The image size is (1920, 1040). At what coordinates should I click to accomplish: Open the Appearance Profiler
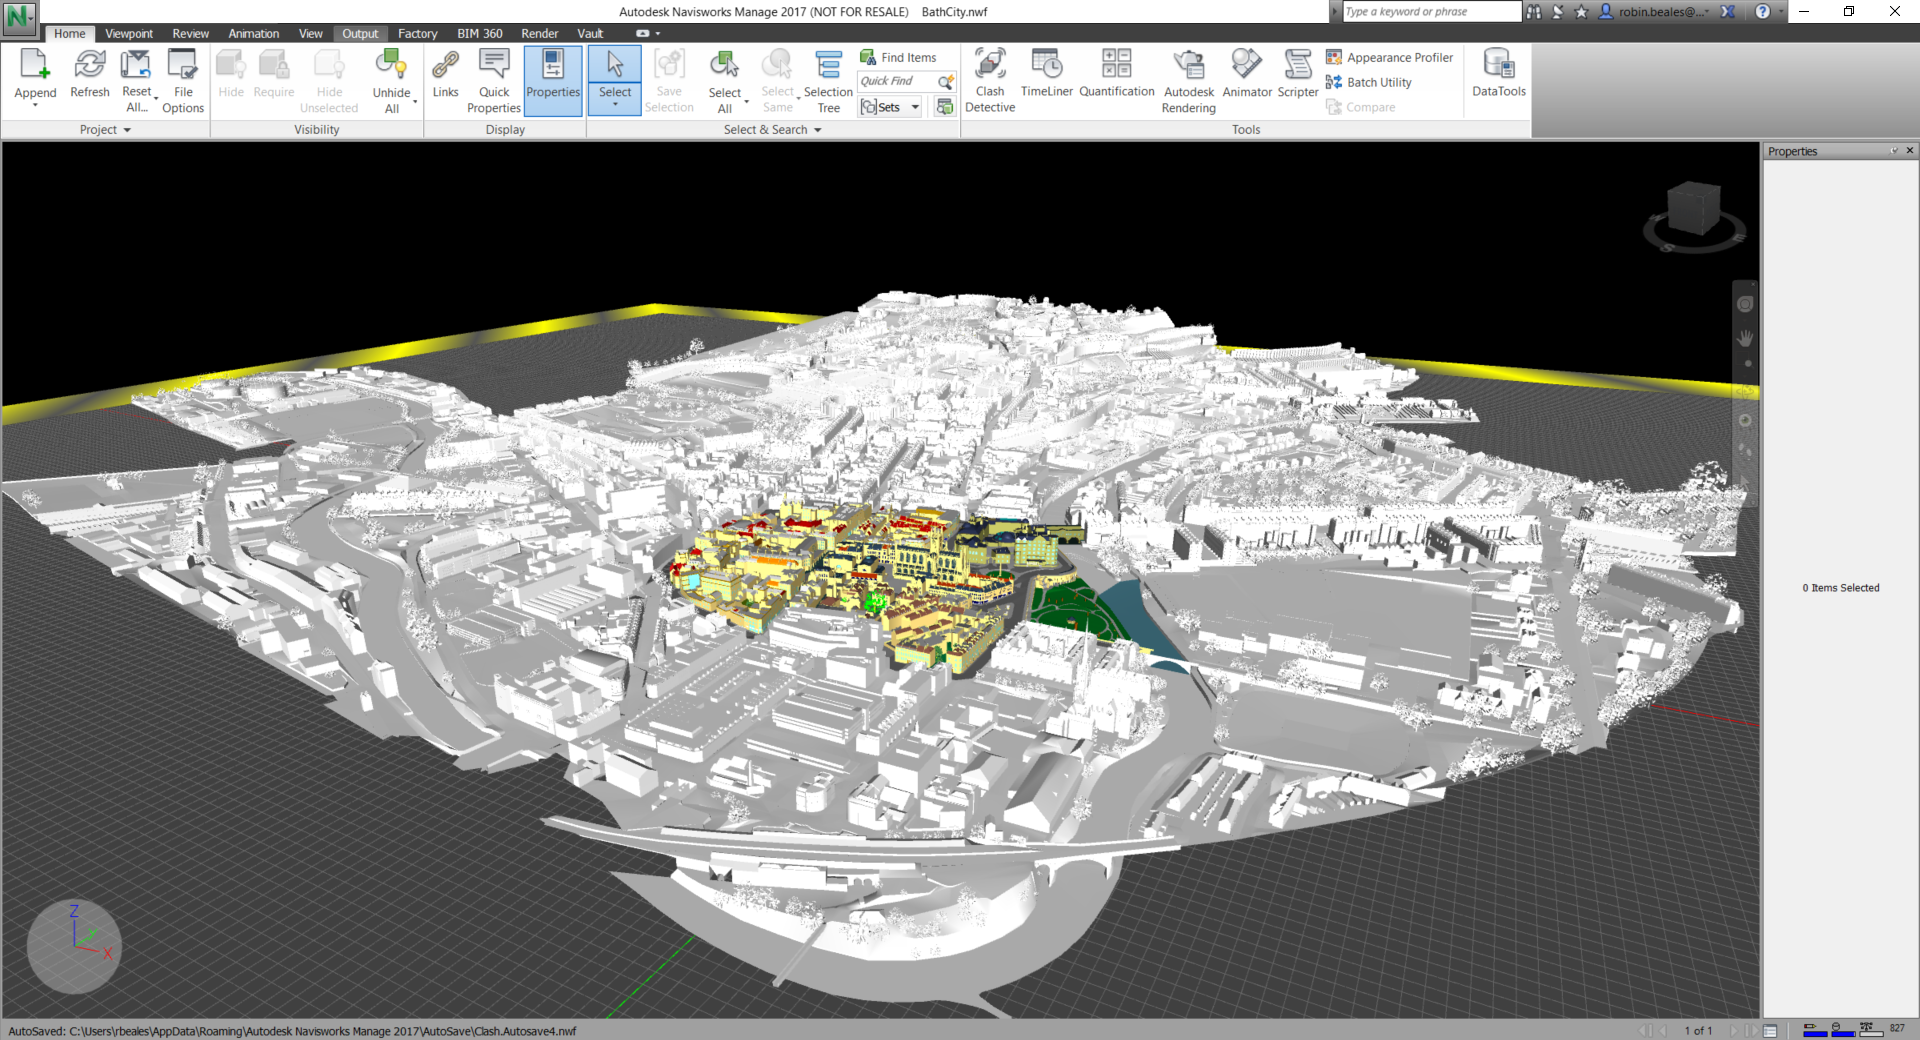click(x=1389, y=58)
